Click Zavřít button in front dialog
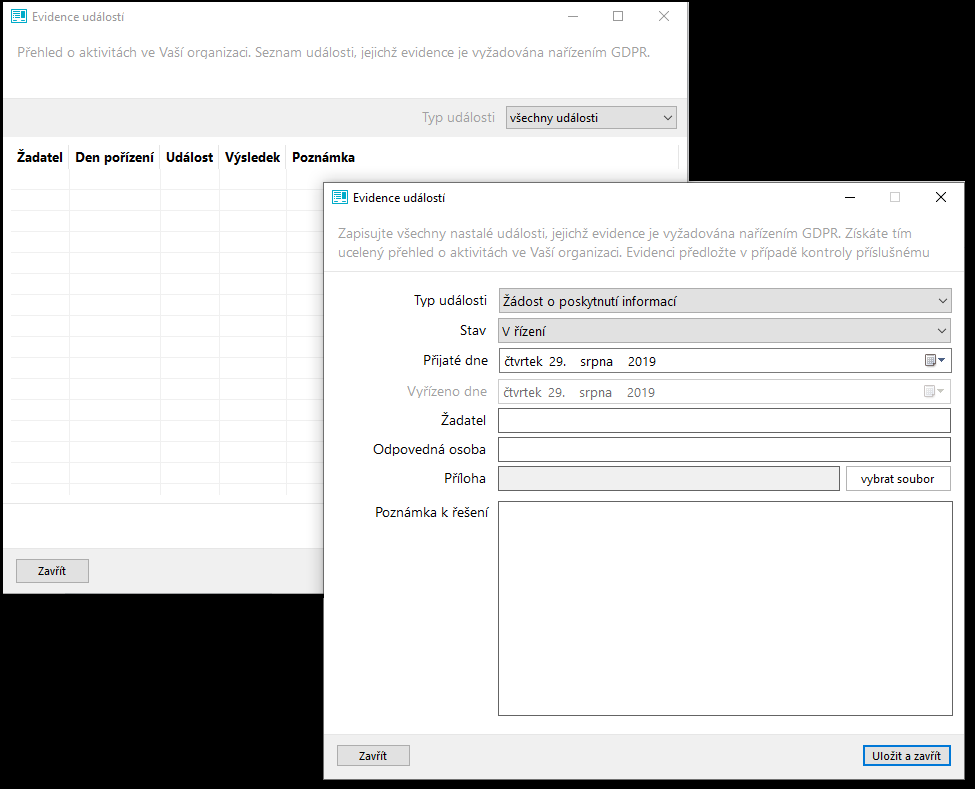975x789 pixels. [373, 755]
